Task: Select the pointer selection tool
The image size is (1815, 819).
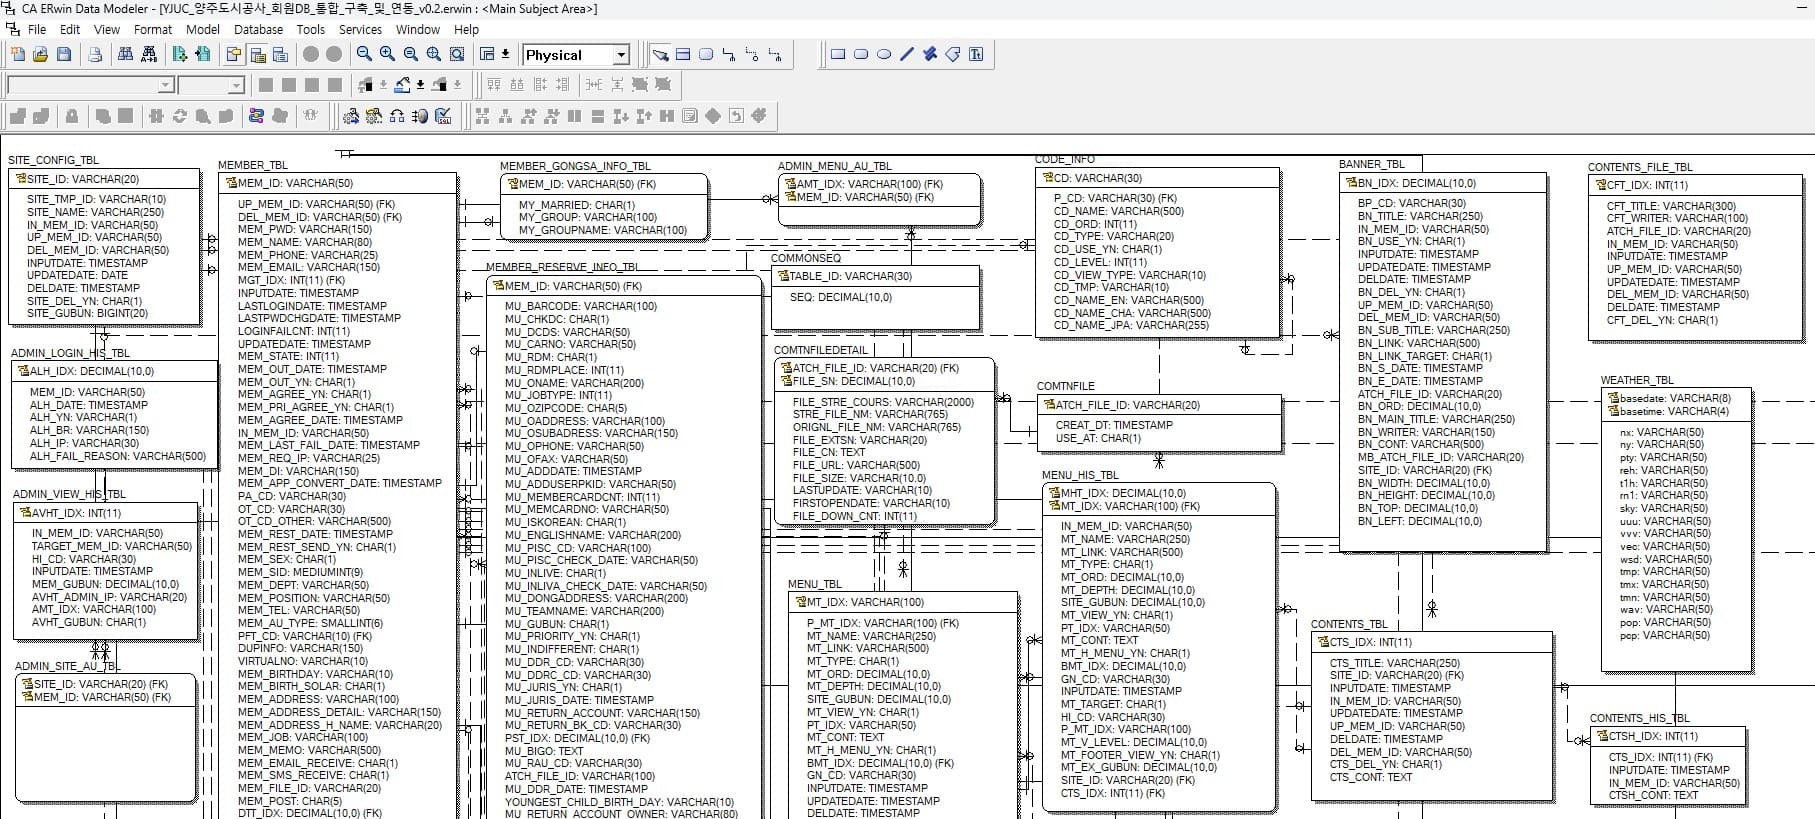Action: [660, 55]
